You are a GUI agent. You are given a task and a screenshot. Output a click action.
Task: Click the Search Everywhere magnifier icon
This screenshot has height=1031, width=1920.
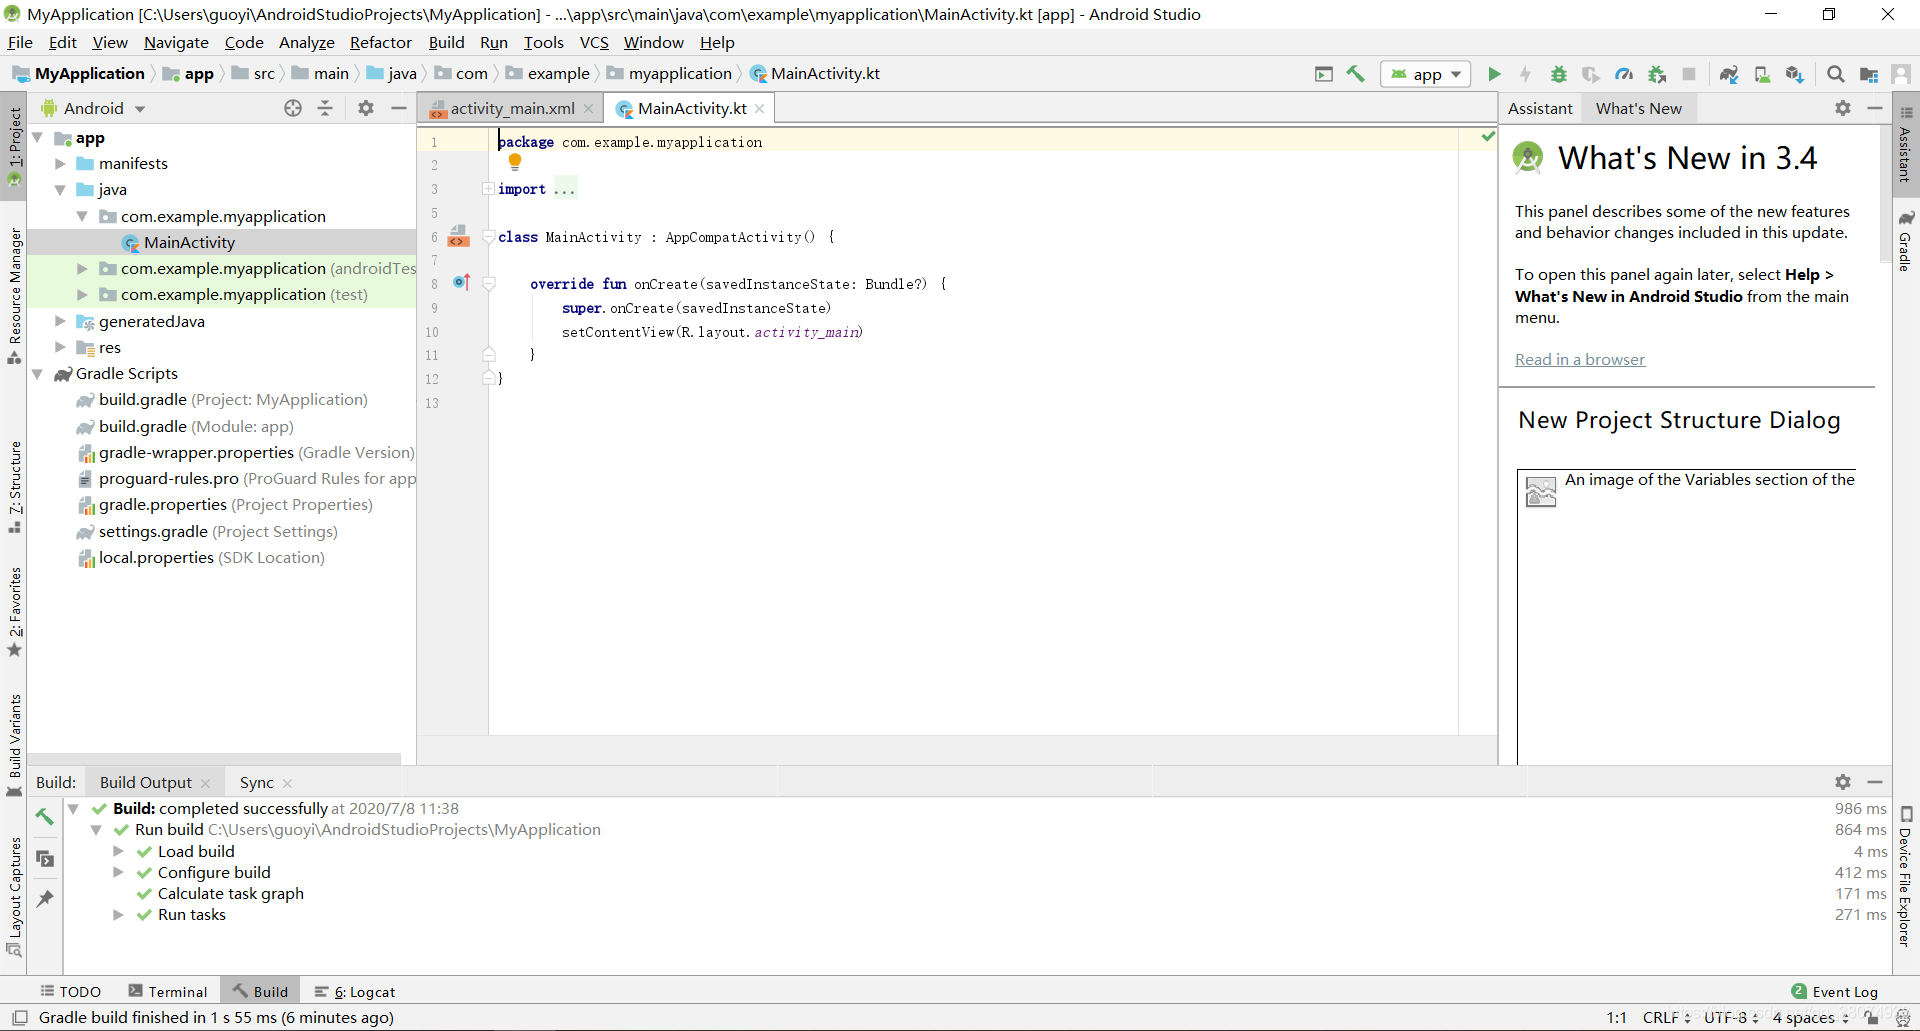(x=1835, y=74)
